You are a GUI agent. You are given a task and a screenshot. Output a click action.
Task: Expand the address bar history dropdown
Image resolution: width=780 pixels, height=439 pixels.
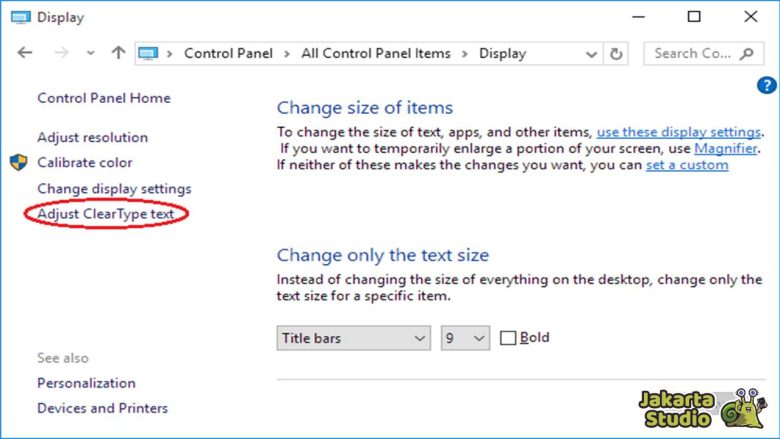point(591,54)
